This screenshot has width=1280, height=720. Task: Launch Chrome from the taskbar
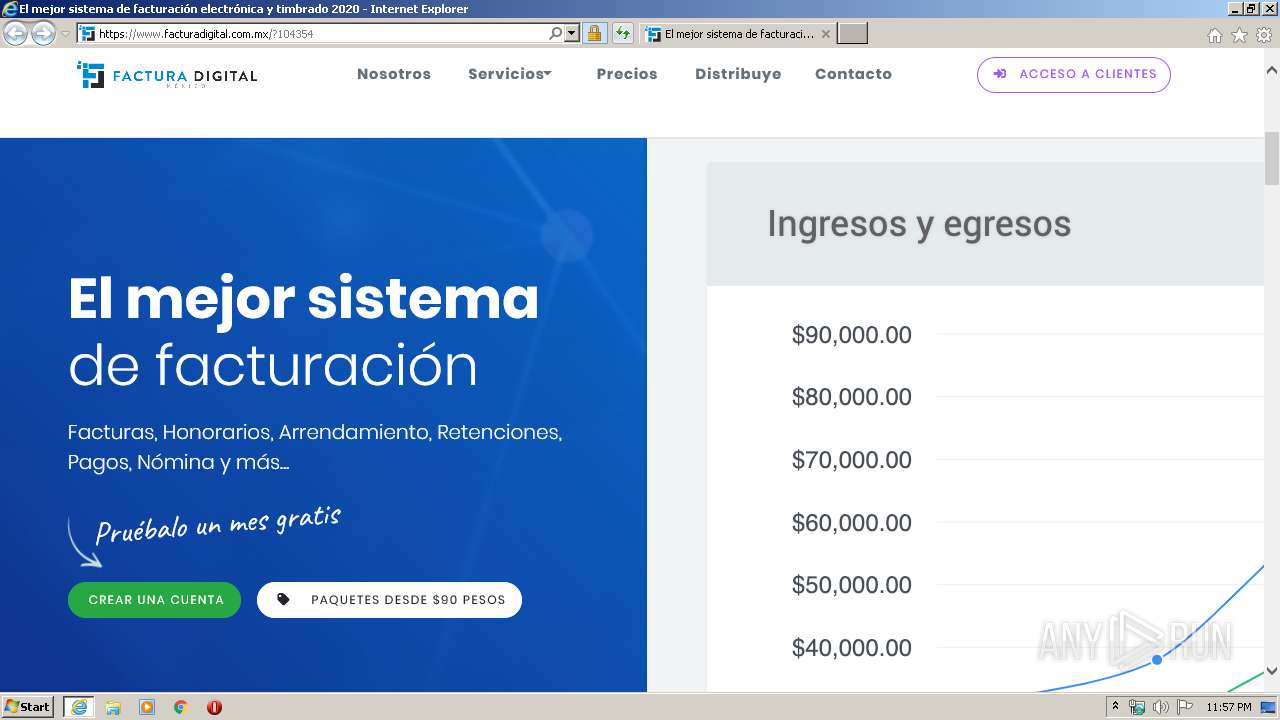[181, 707]
